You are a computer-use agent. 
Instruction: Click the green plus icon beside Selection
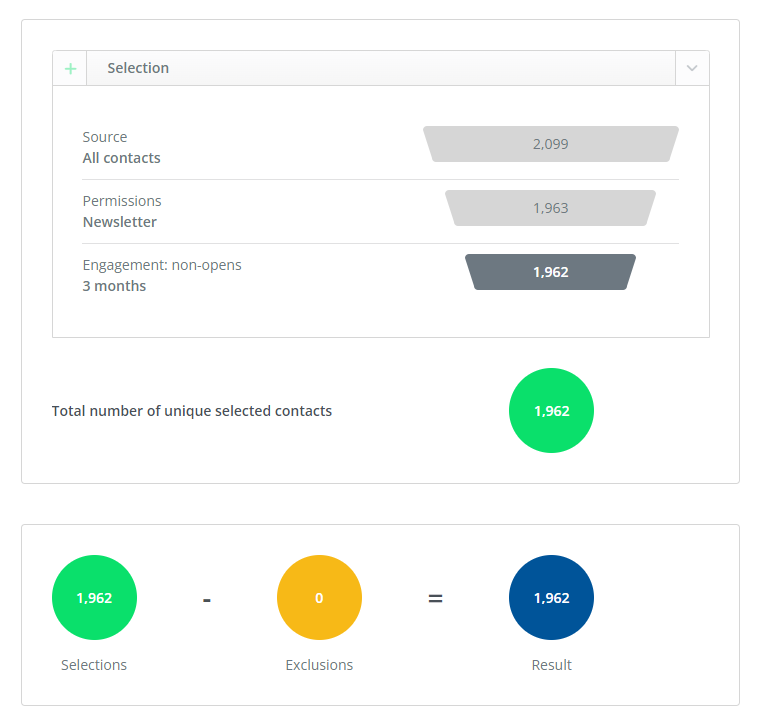[70, 69]
